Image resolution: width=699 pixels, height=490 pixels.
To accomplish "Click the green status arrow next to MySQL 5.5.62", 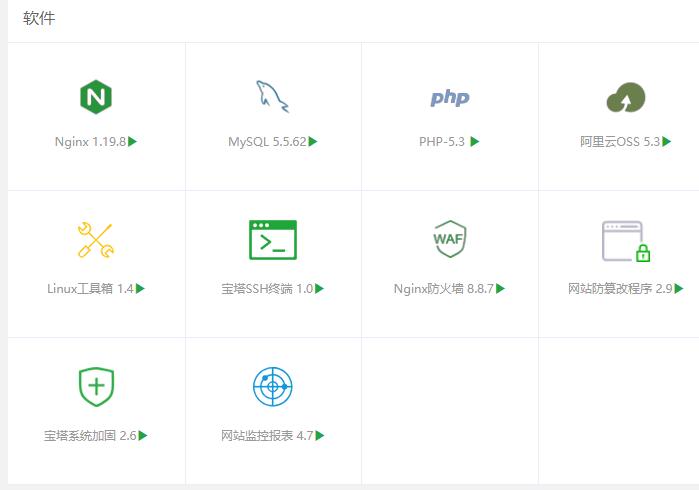I will (x=313, y=142).
